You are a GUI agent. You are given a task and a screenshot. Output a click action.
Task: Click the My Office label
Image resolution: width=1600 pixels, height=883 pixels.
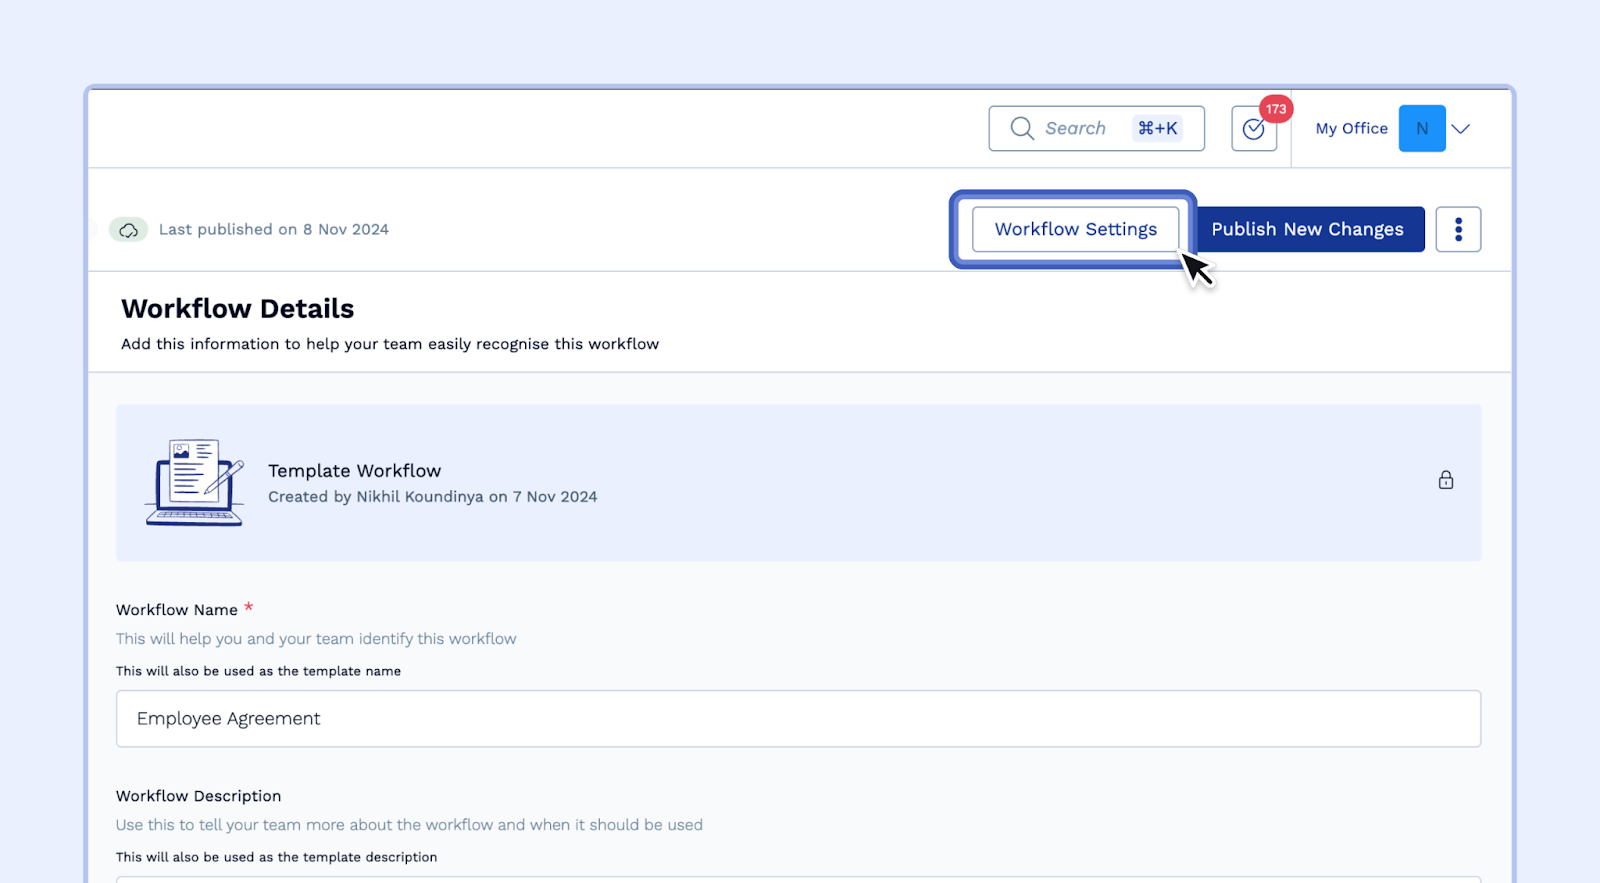click(x=1351, y=128)
